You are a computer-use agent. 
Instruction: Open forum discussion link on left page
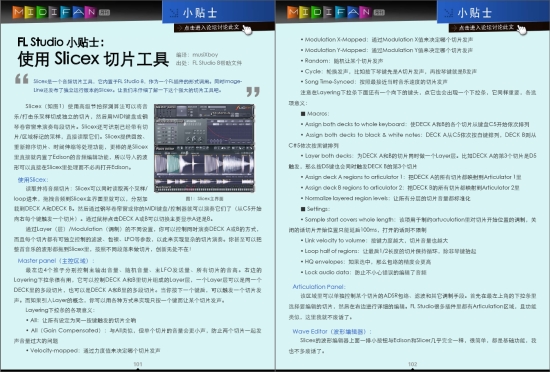coord(209,27)
